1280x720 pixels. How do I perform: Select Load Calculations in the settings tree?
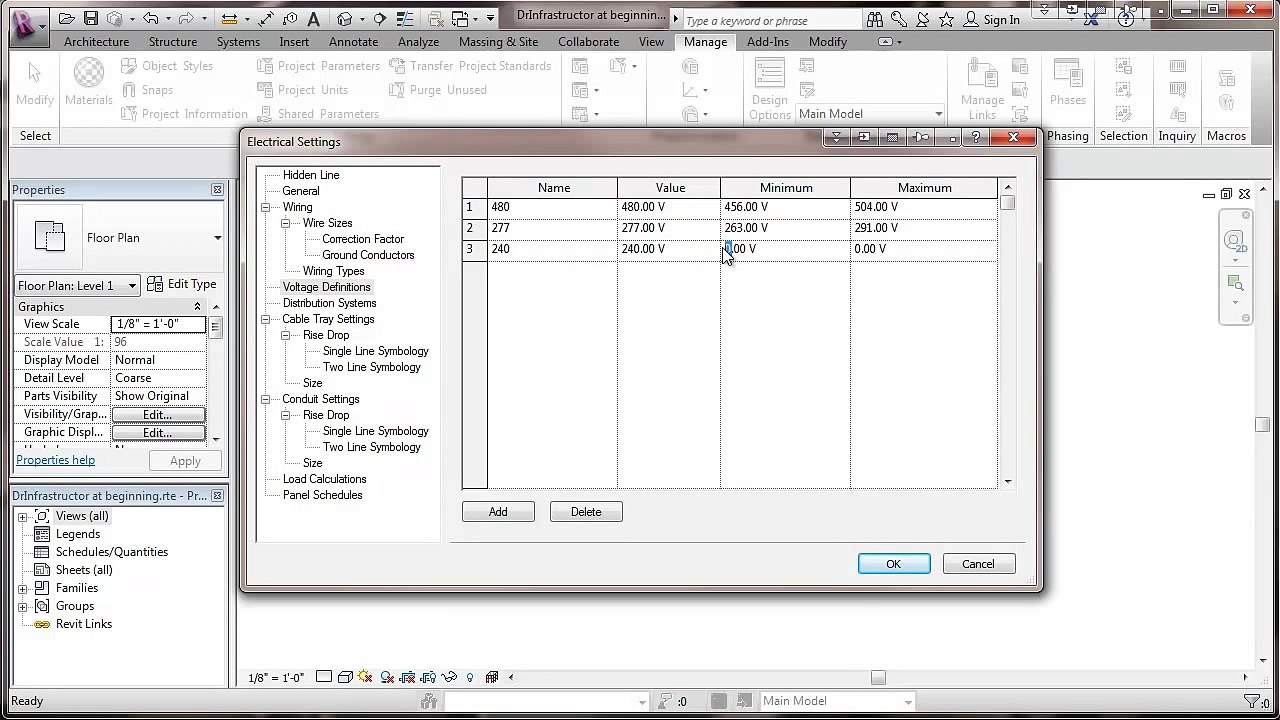click(324, 479)
